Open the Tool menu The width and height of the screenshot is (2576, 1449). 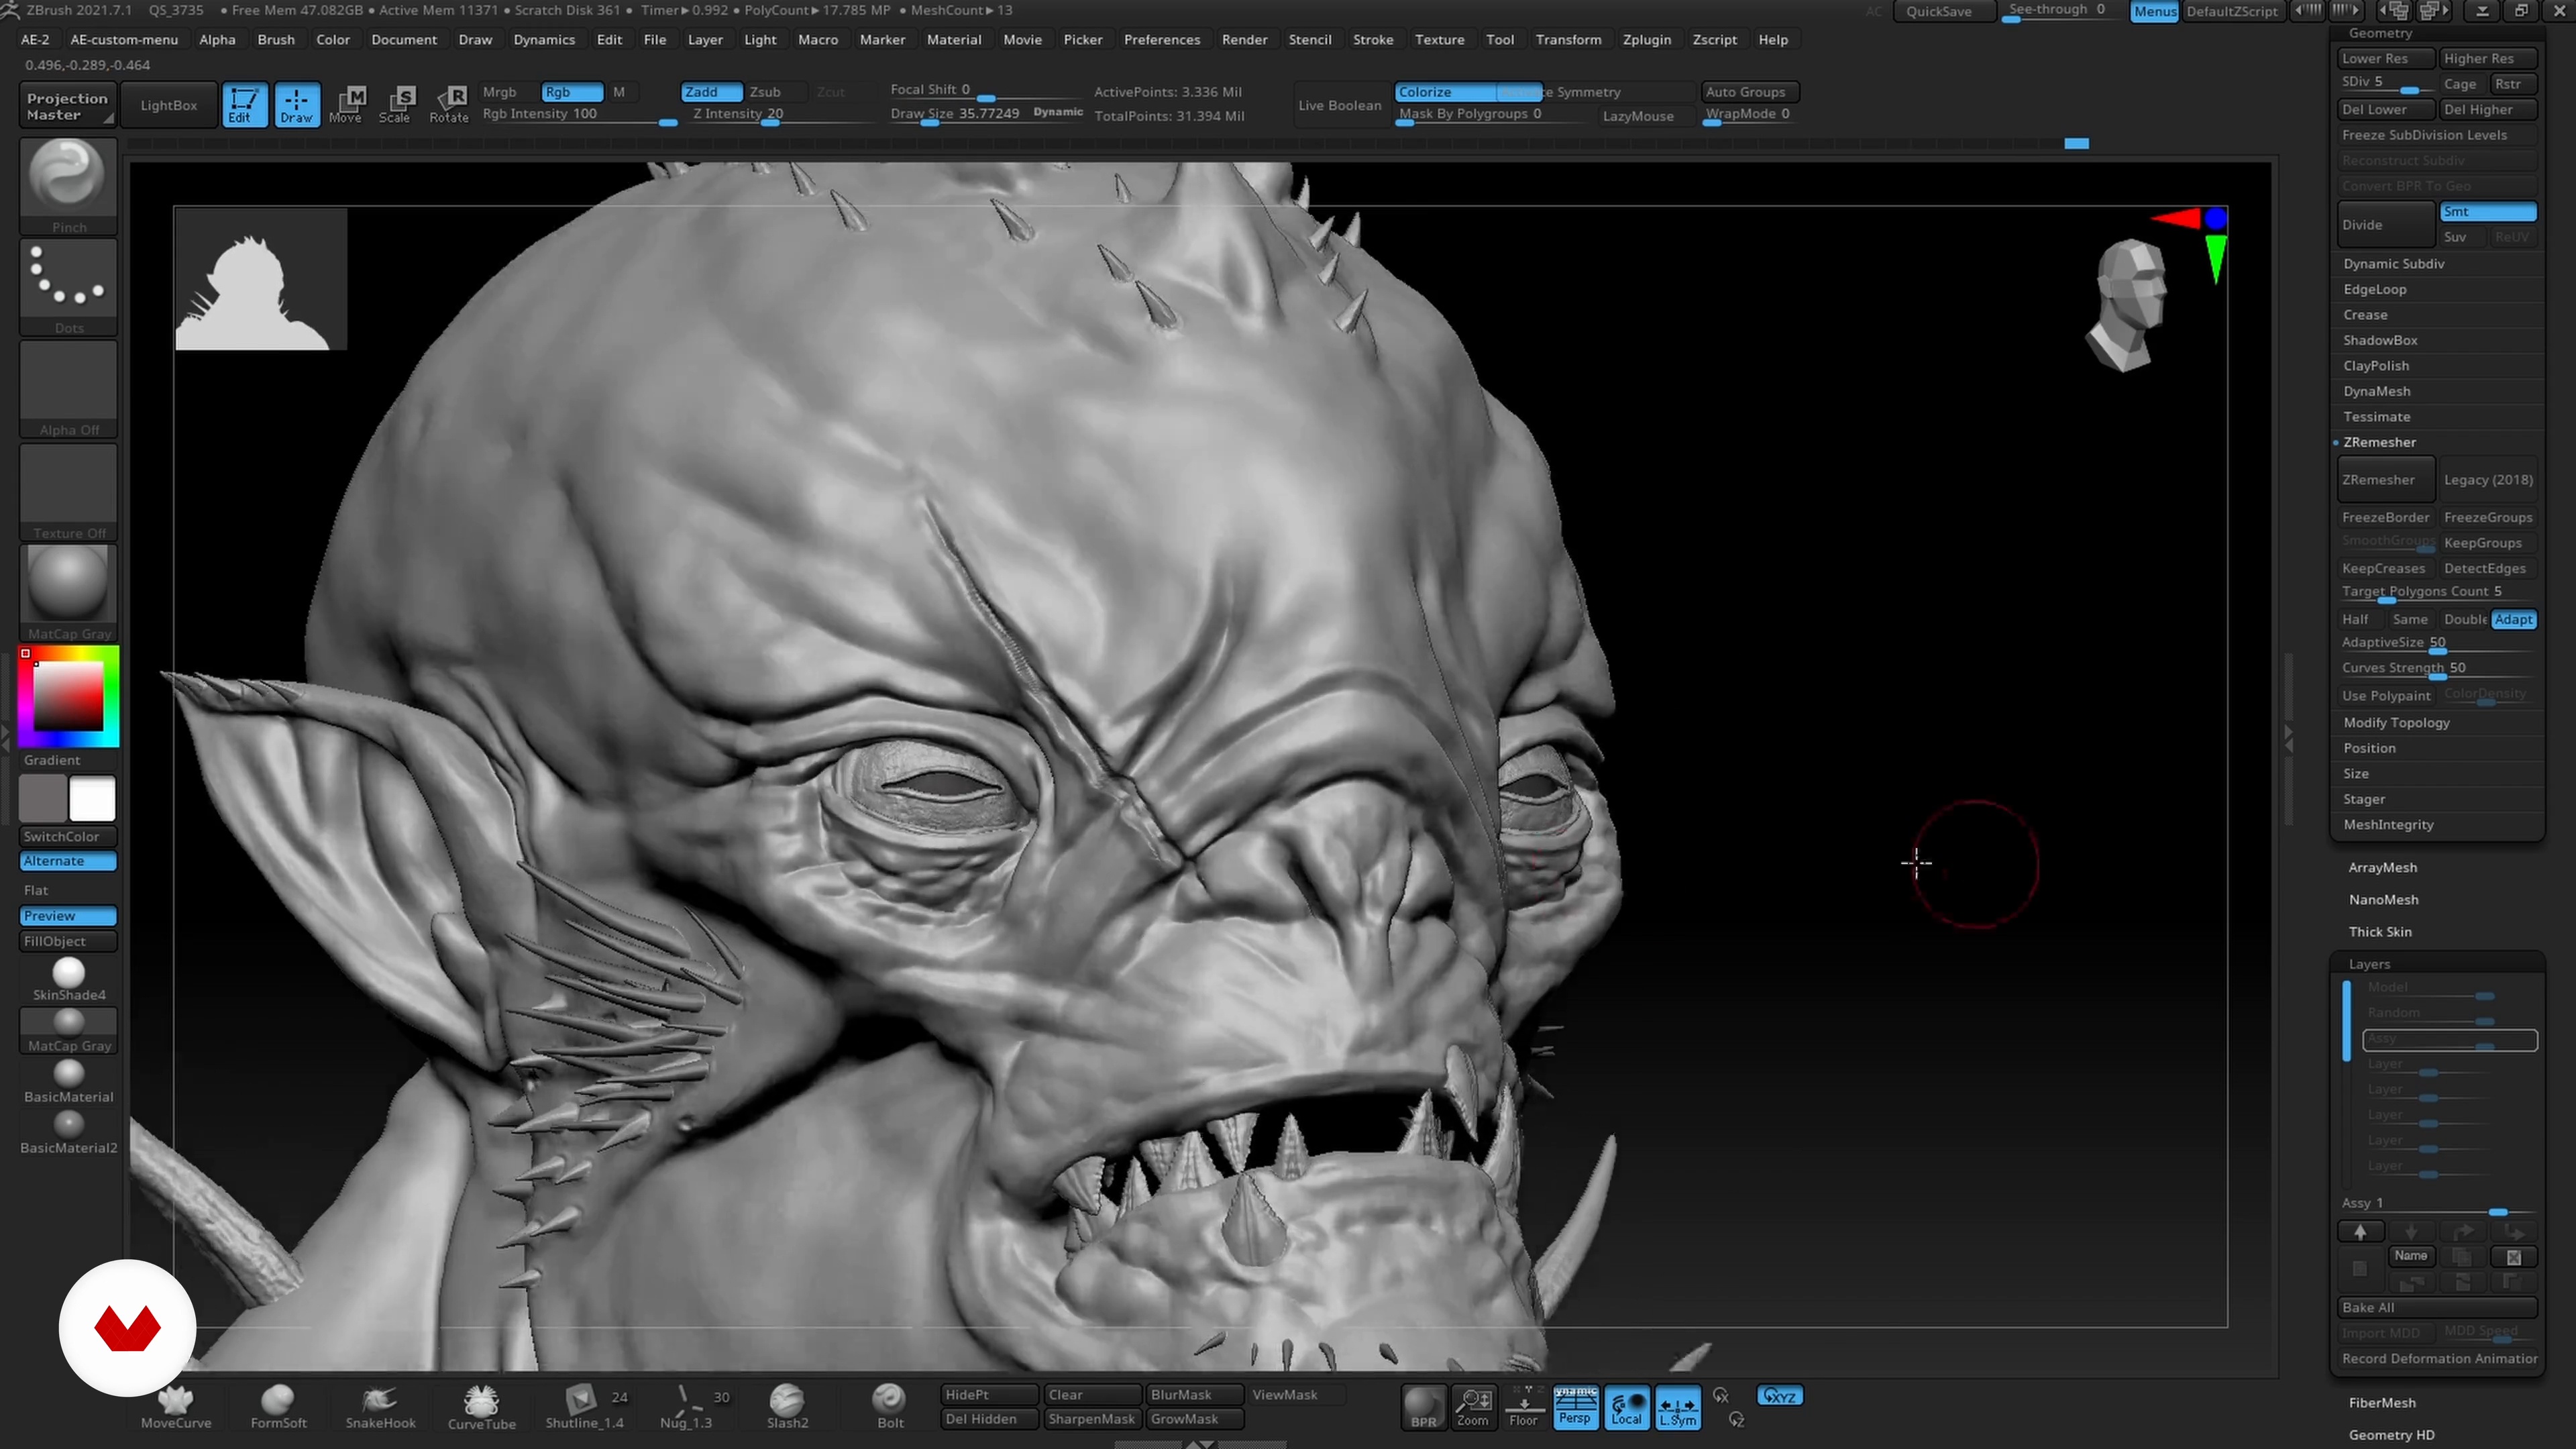(x=1499, y=39)
